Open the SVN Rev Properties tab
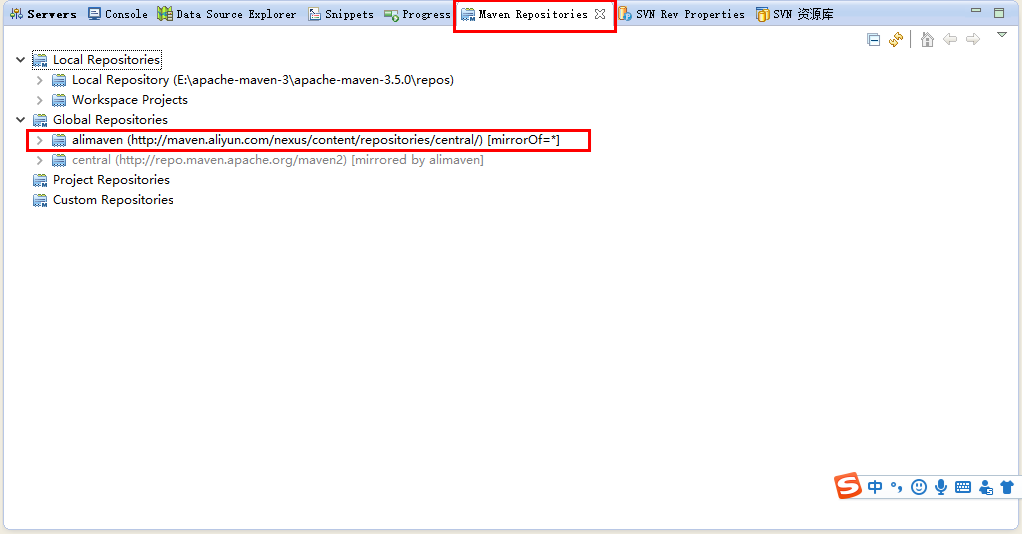Viewport: 1022px width, 534px height. [x=682, y=14]
